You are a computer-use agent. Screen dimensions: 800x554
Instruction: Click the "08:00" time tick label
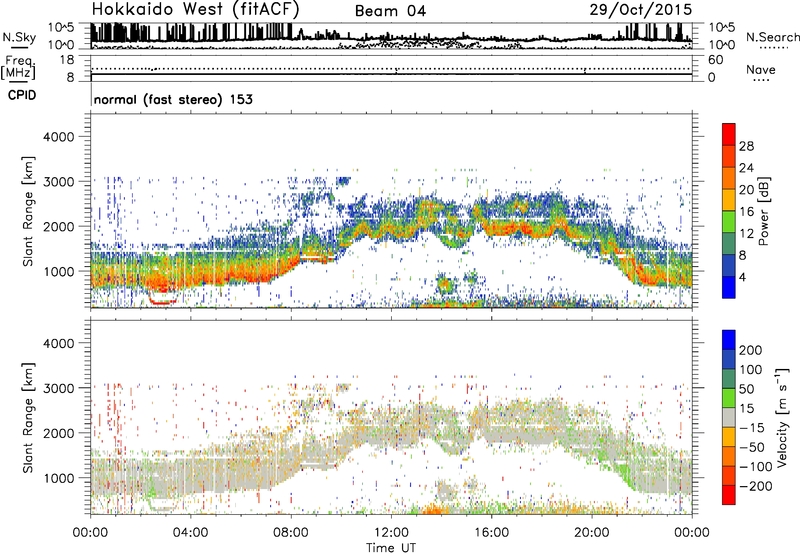(x=291, y=533)
